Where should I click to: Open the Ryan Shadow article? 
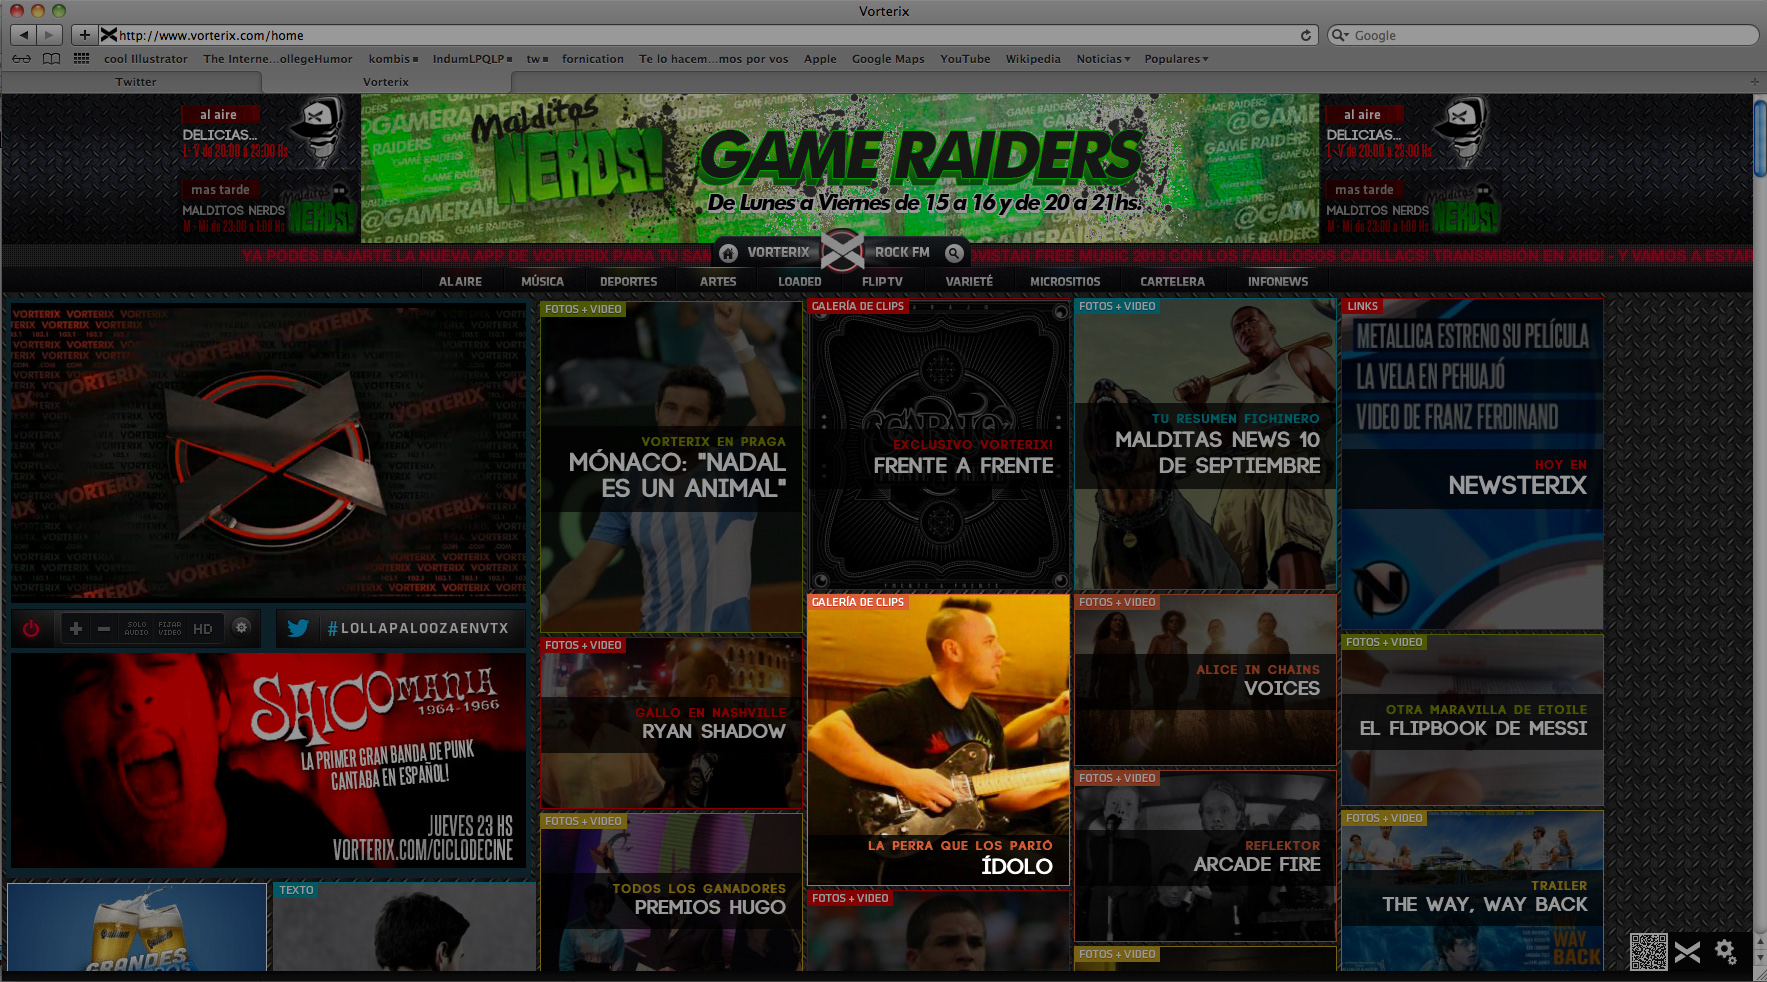[x=671, y=723]
